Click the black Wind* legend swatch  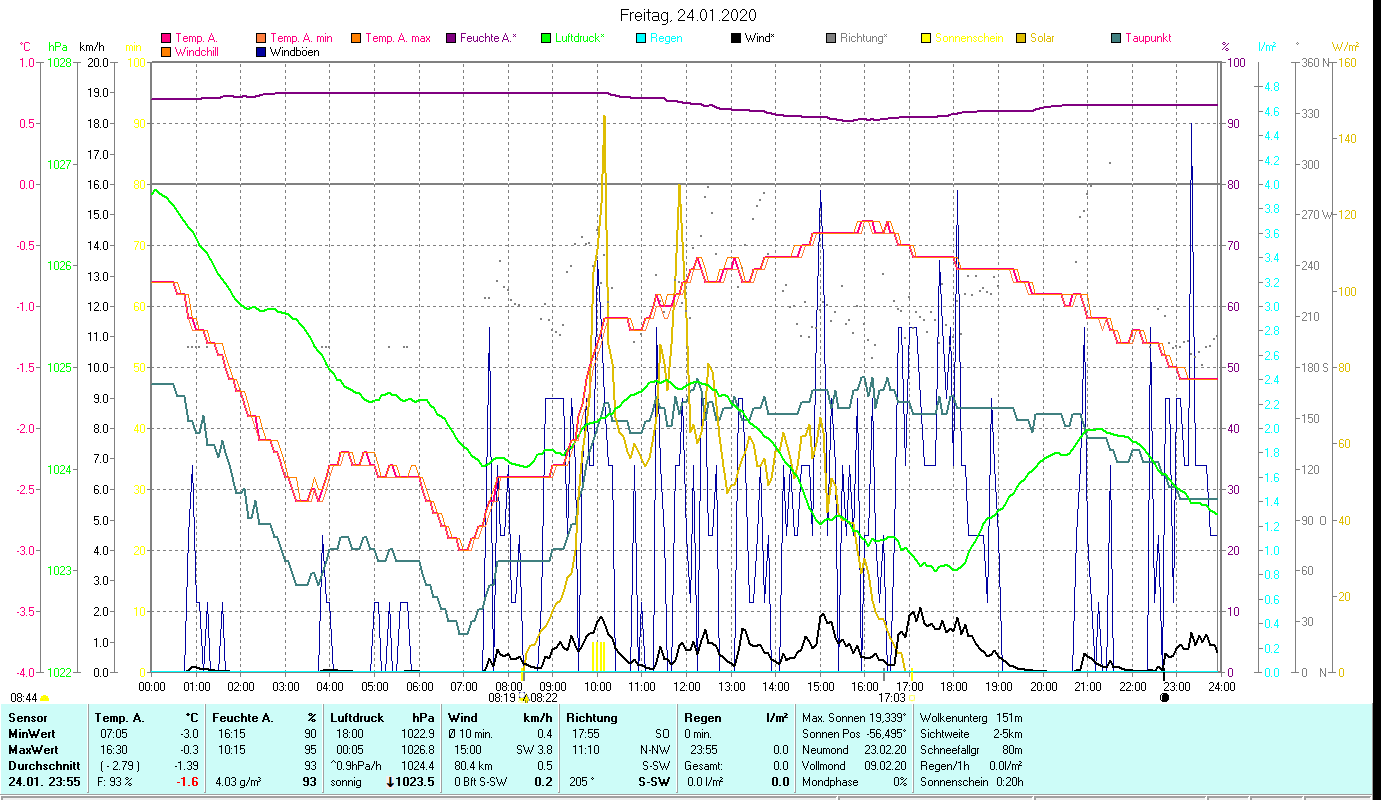(x=736, y=39)
